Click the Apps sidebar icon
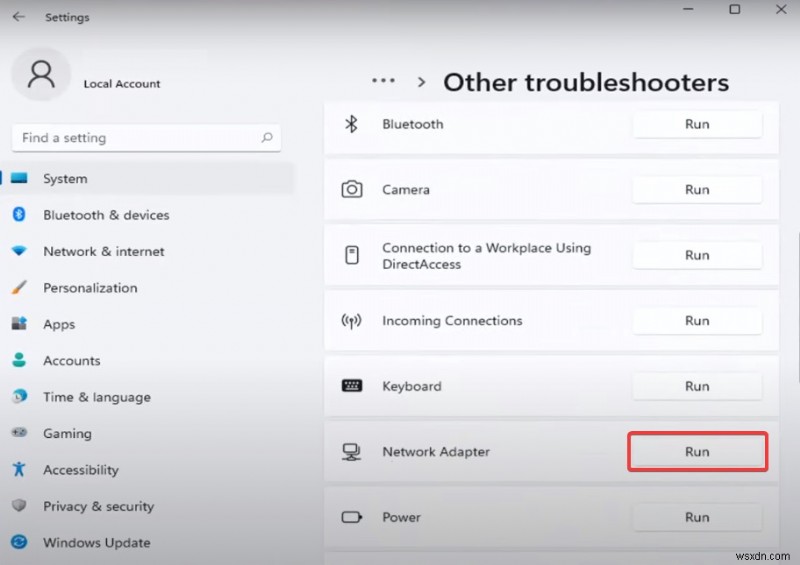This screenshot has width=800, height=565. [19, 324]
